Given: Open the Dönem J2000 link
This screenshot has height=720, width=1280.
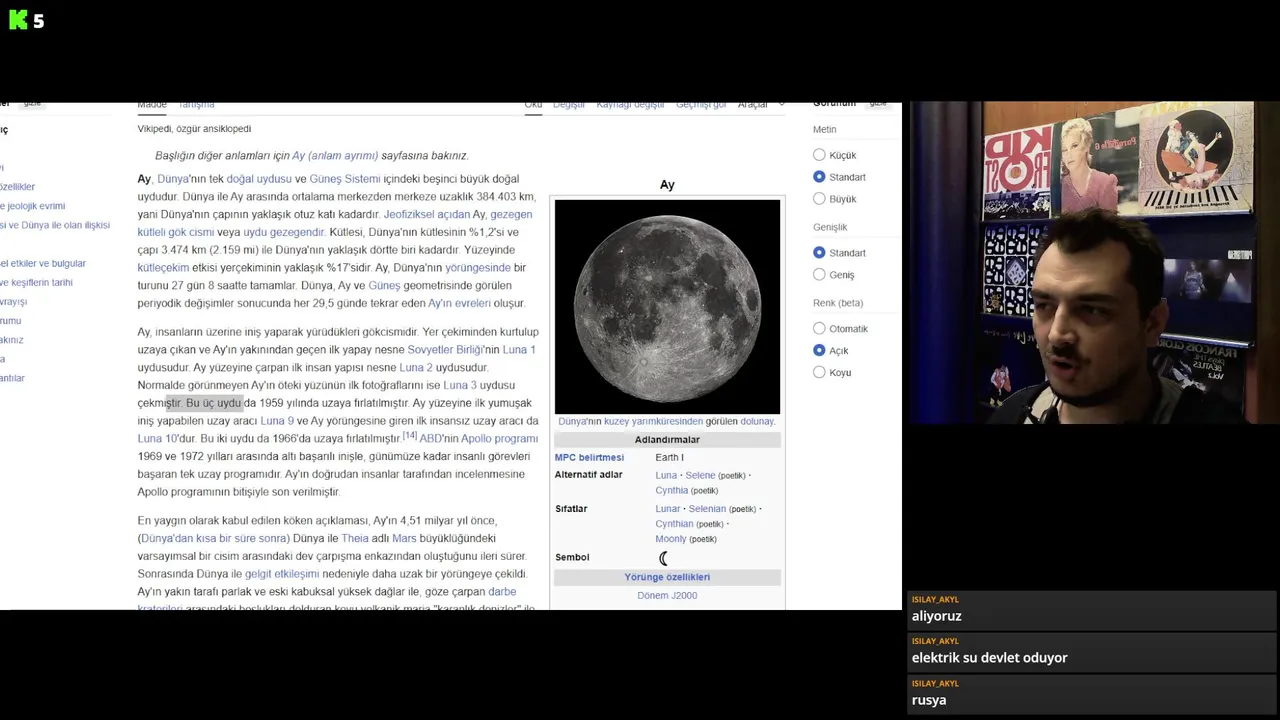Looking at the screenshot, I should pos(667,596).
